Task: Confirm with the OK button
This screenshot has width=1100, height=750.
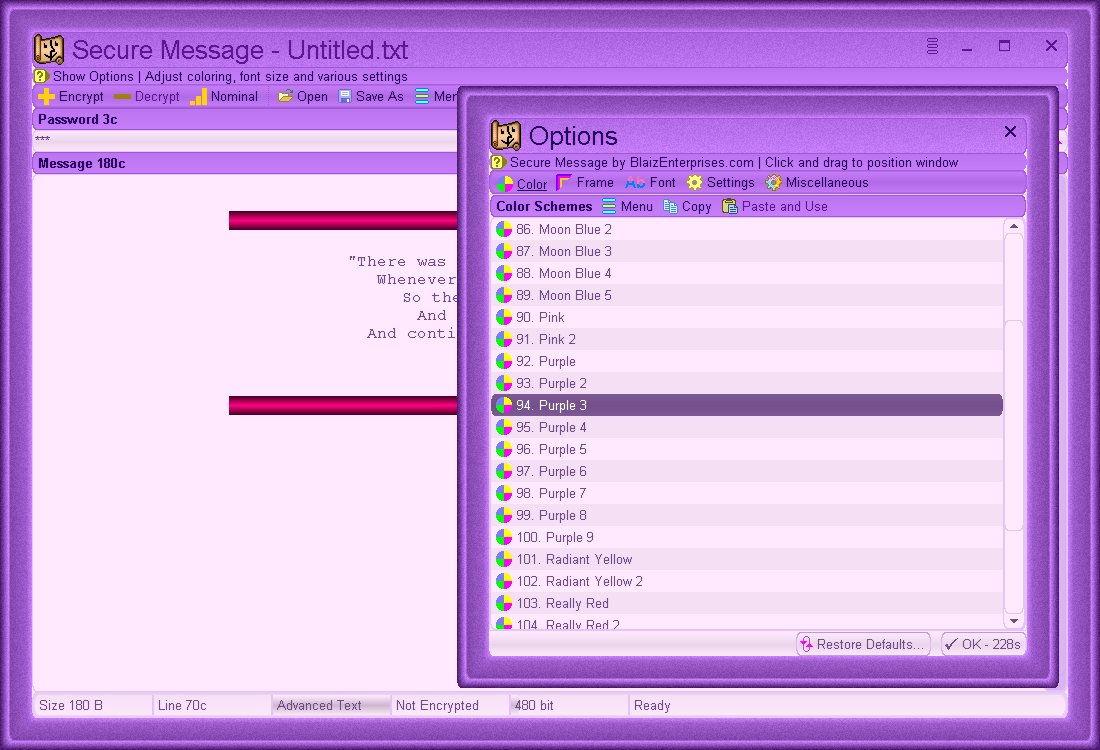Action: [983, 644]
